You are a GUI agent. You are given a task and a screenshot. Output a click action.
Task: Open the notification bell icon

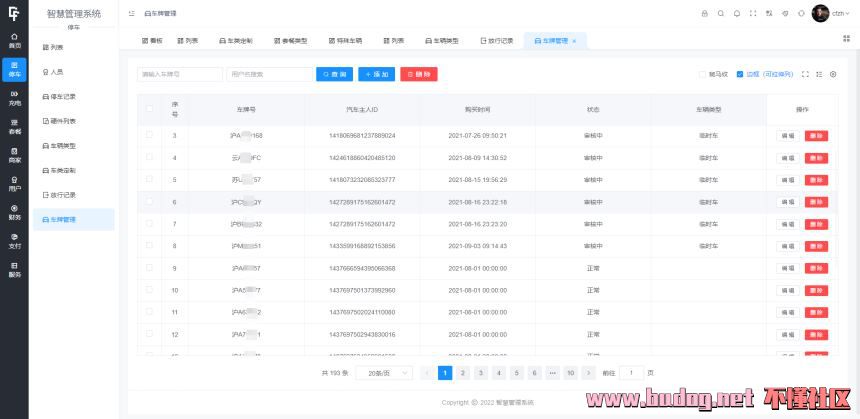[737, 13]
